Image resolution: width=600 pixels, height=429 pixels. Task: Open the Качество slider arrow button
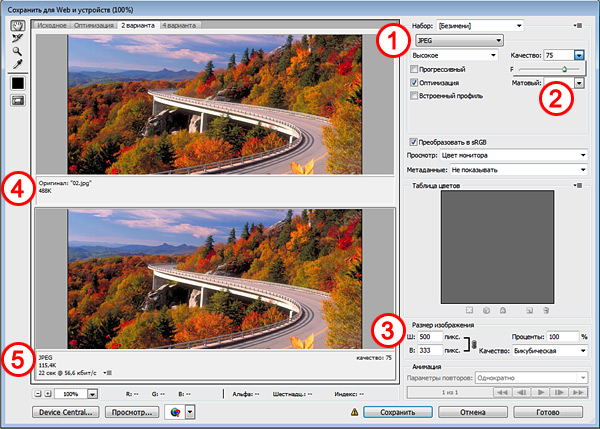tap(579, 55)
